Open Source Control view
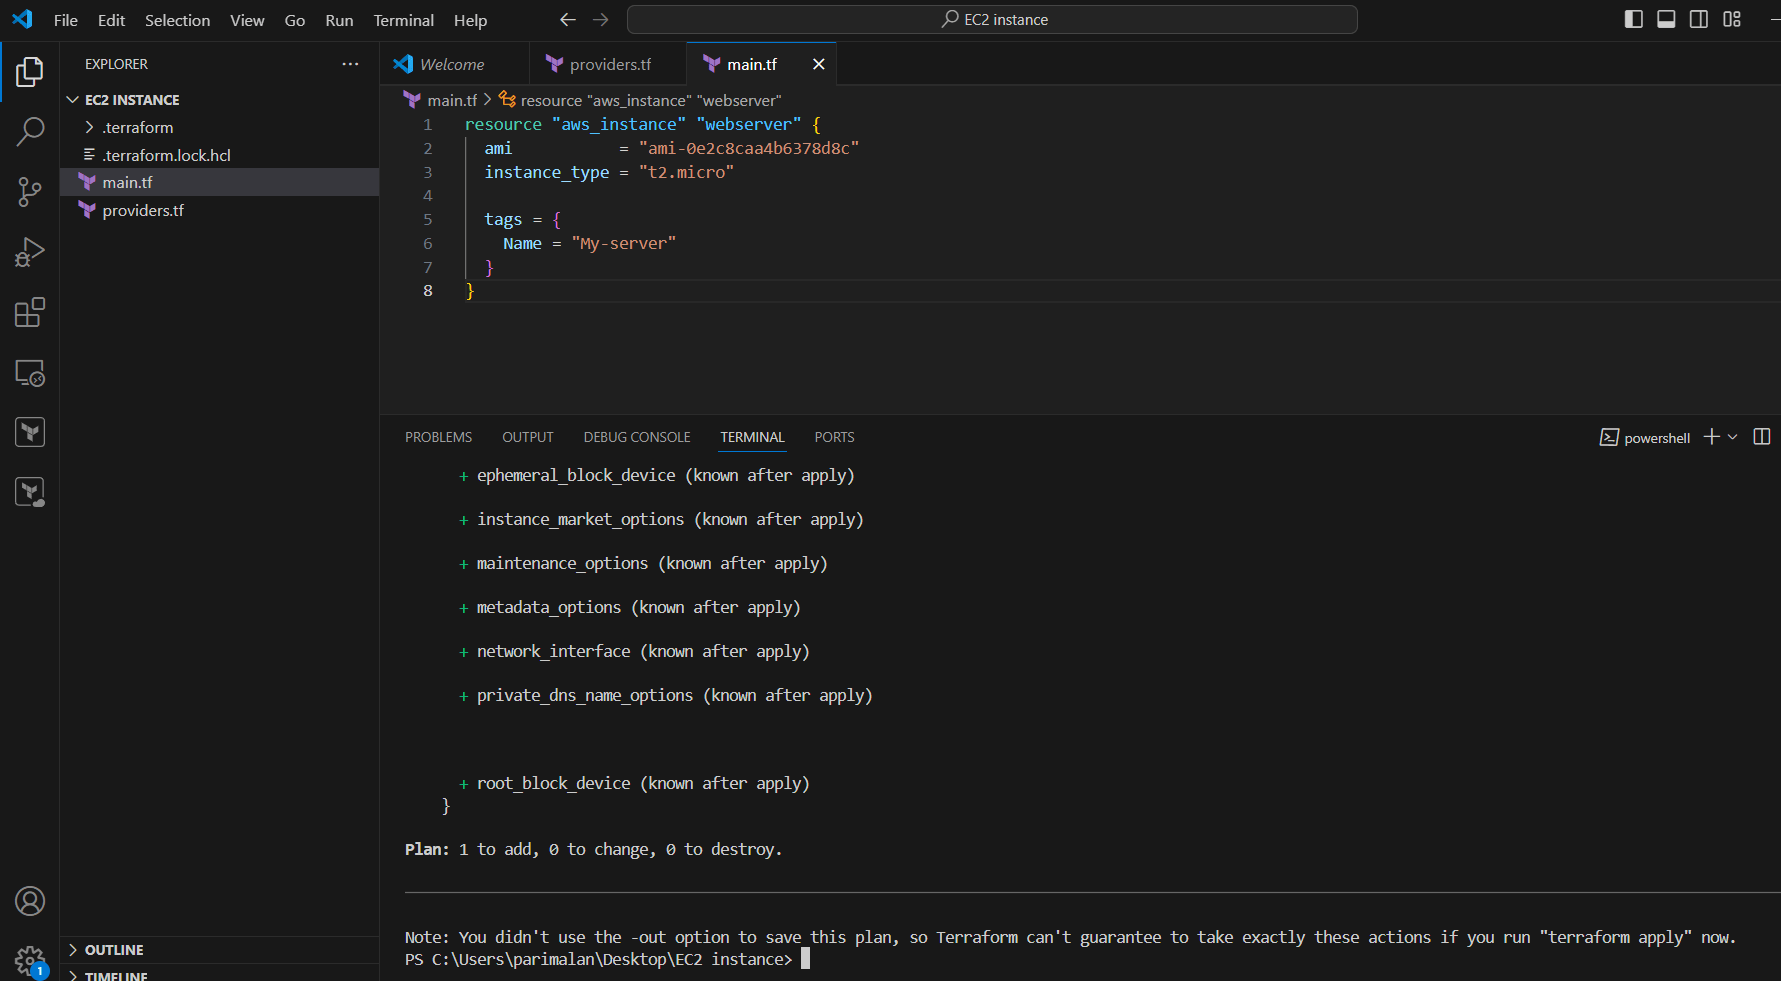The height and width of the screenshot is (981, 1781). 30,192
